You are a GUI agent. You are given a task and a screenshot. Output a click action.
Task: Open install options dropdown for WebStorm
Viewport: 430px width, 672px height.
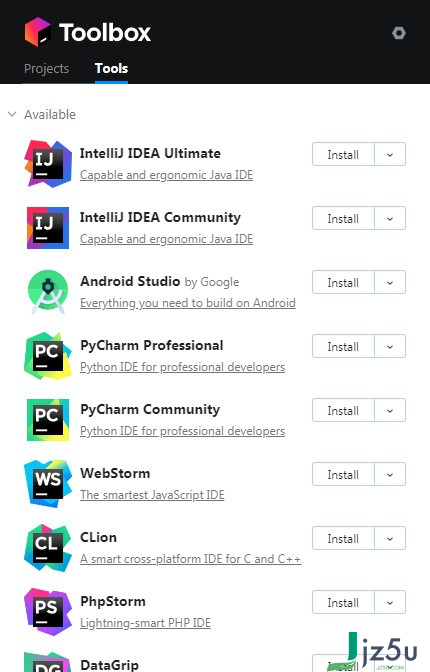tap(390, 474)
